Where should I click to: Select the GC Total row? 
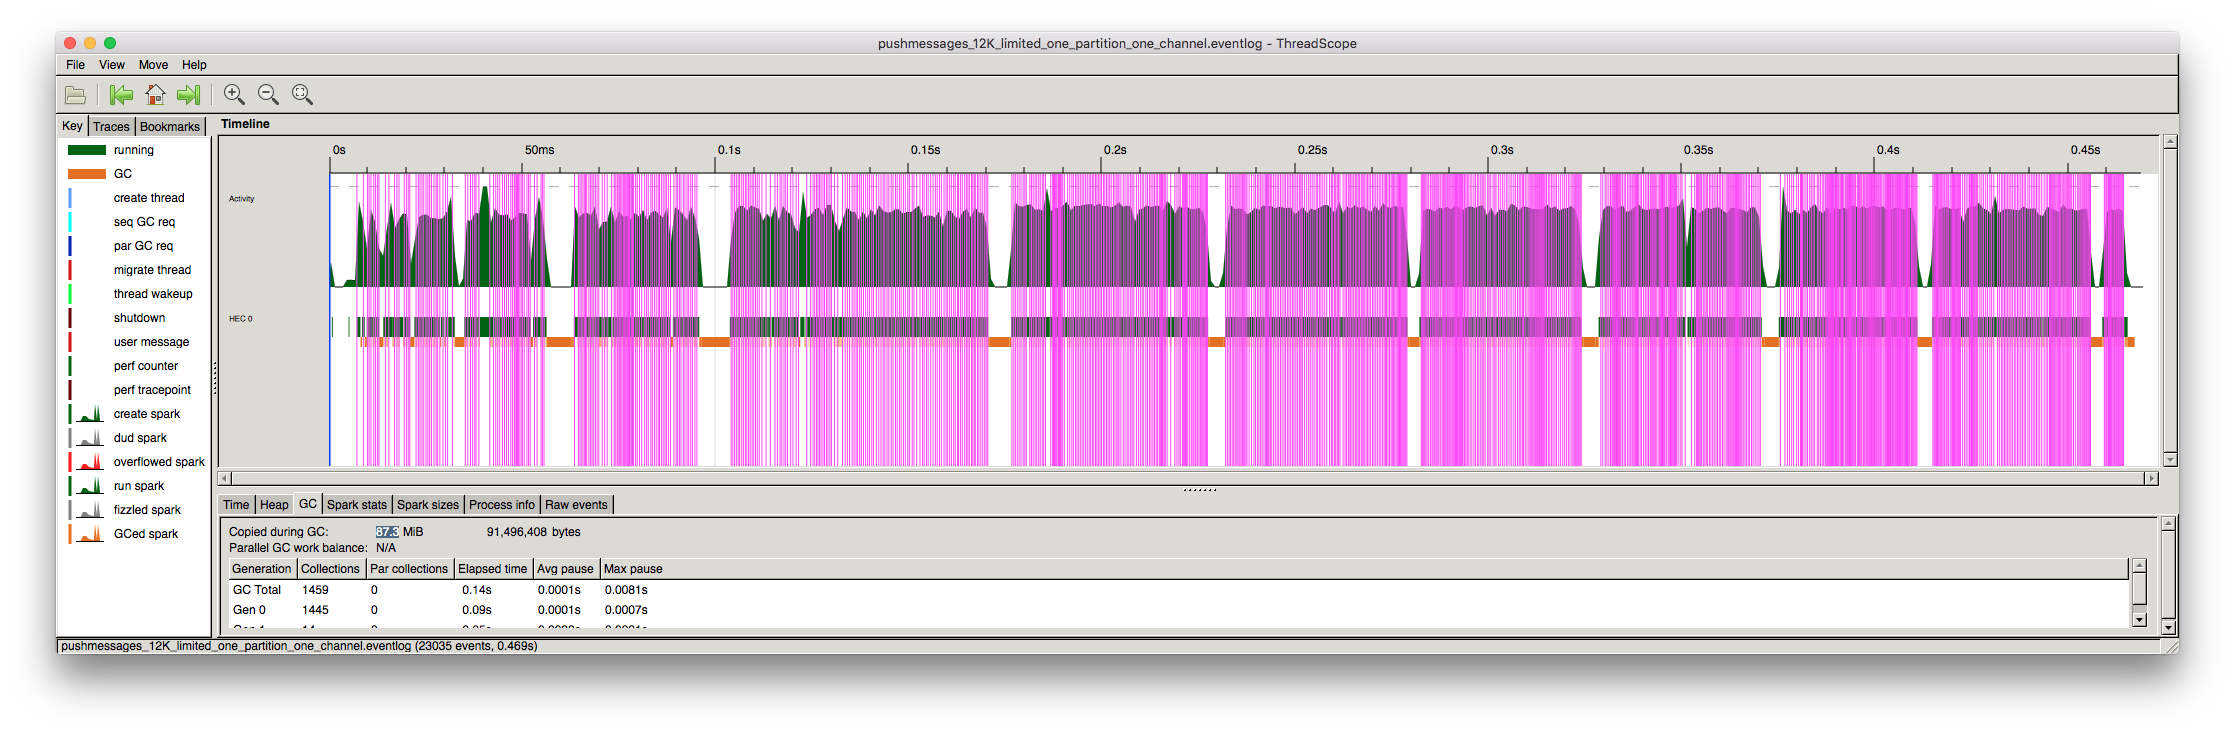click(1178, 590)
